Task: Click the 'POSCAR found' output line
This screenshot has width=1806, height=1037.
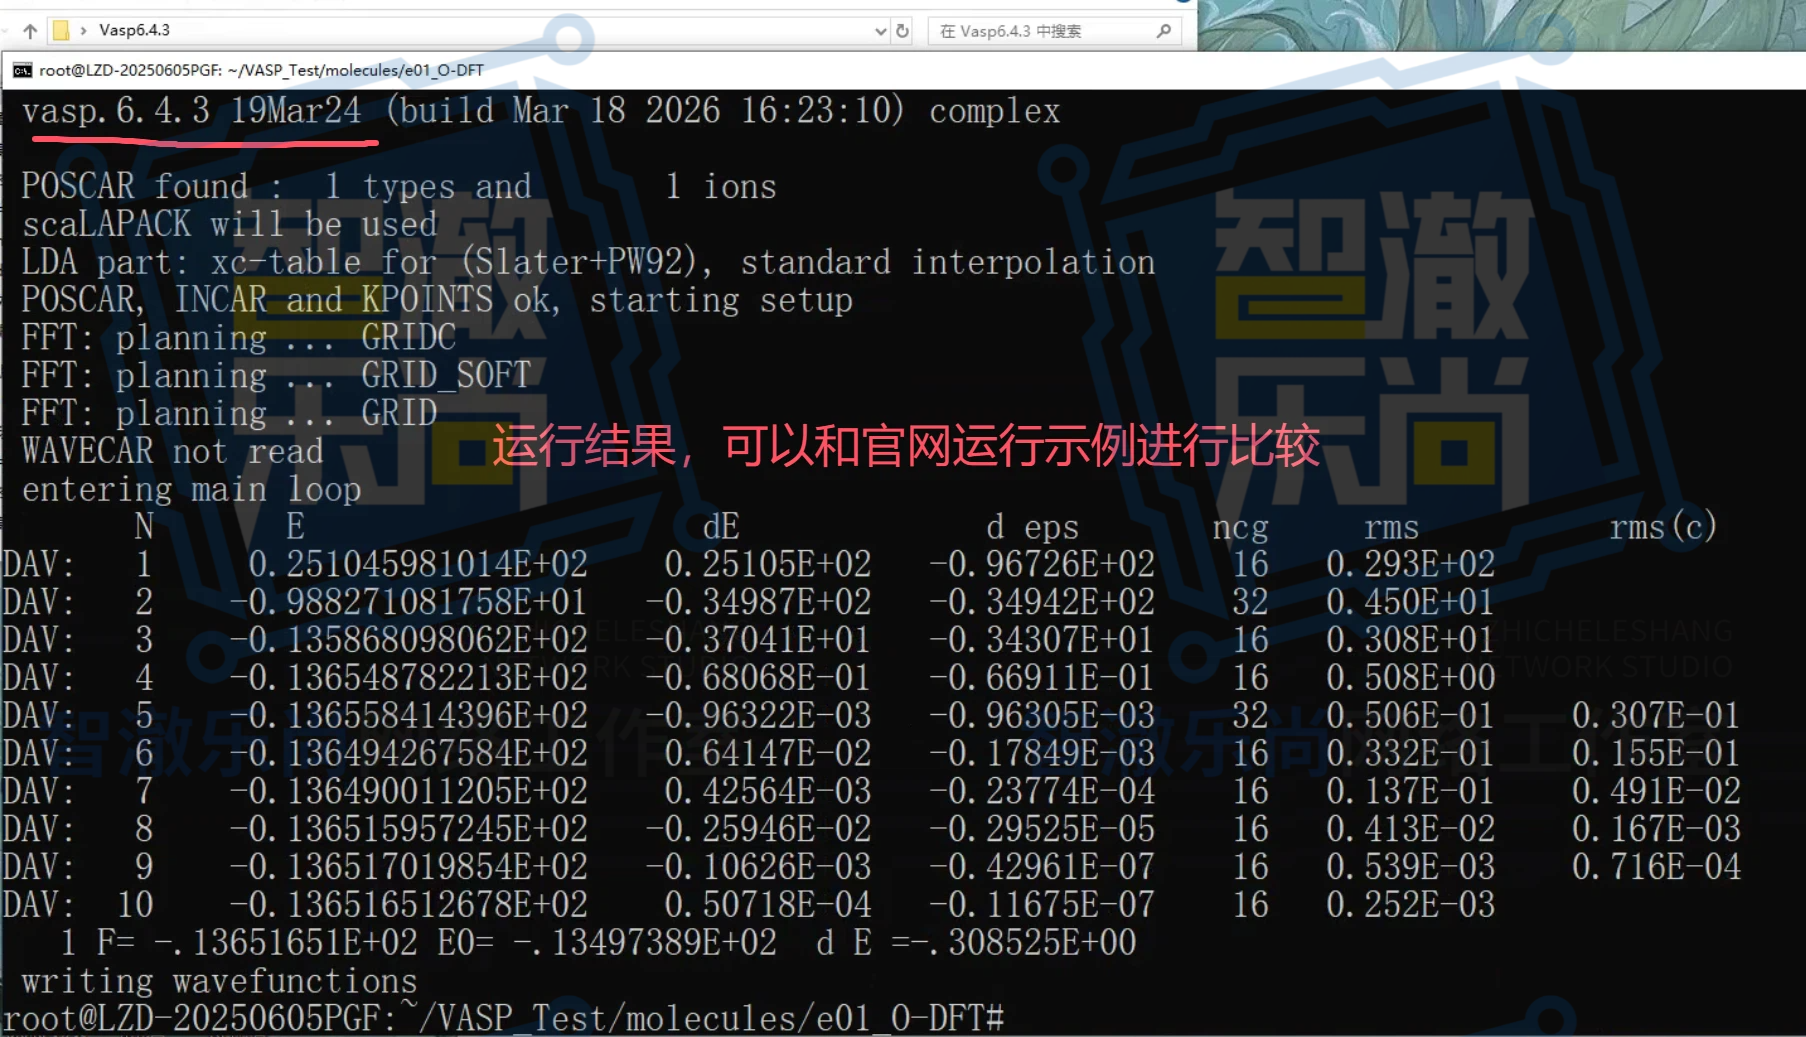Action: coord(399,187)
